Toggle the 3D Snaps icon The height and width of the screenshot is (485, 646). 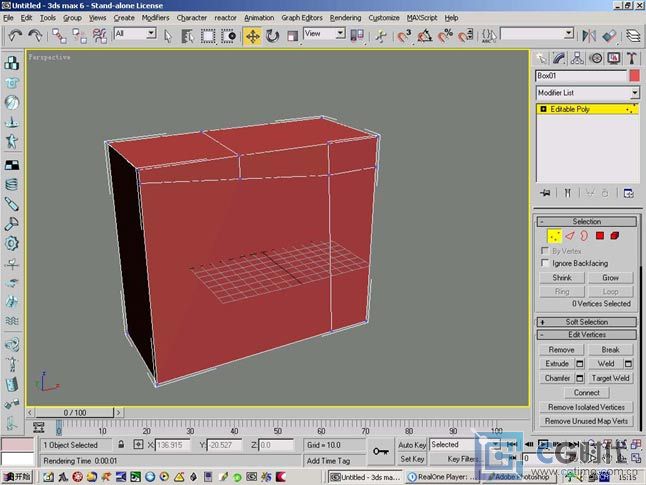405,36
